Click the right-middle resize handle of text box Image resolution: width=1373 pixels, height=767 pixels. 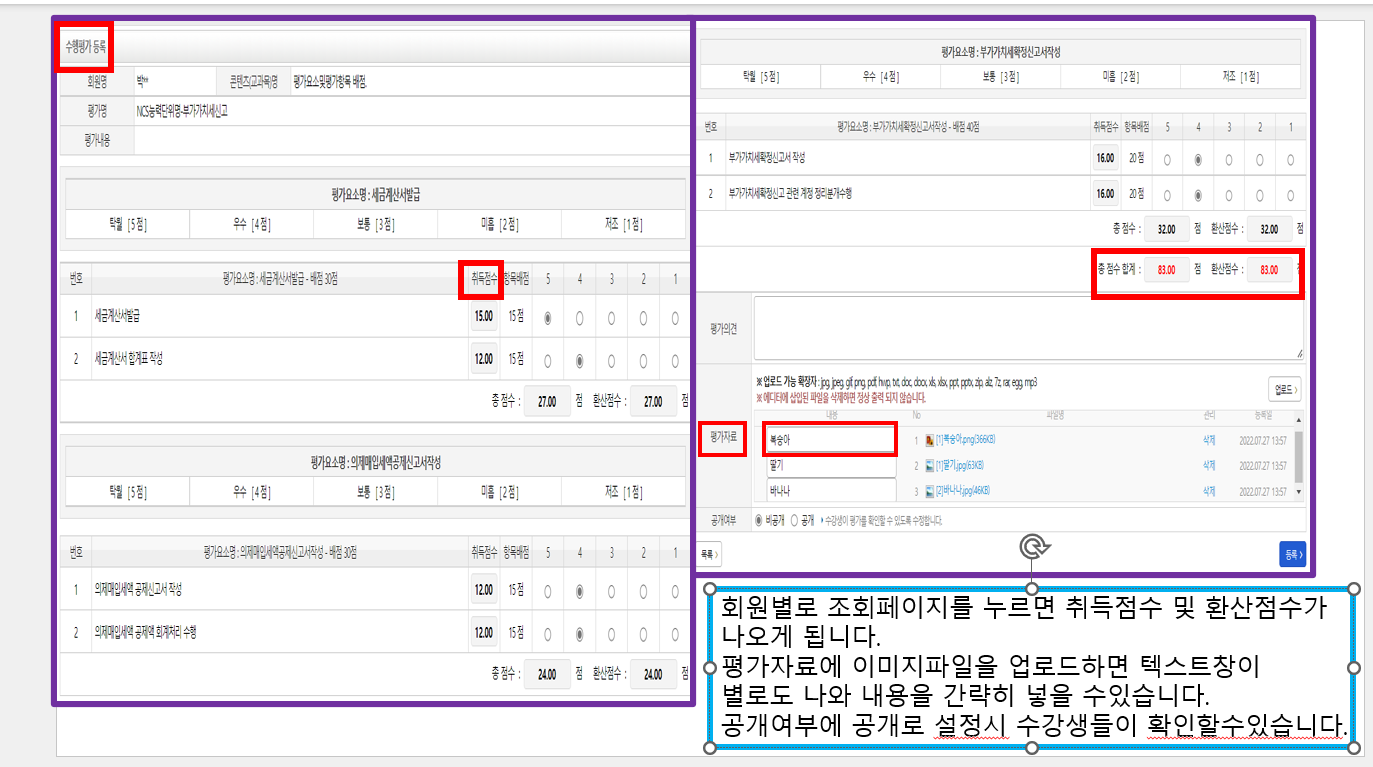click(x=1354, y=667)
